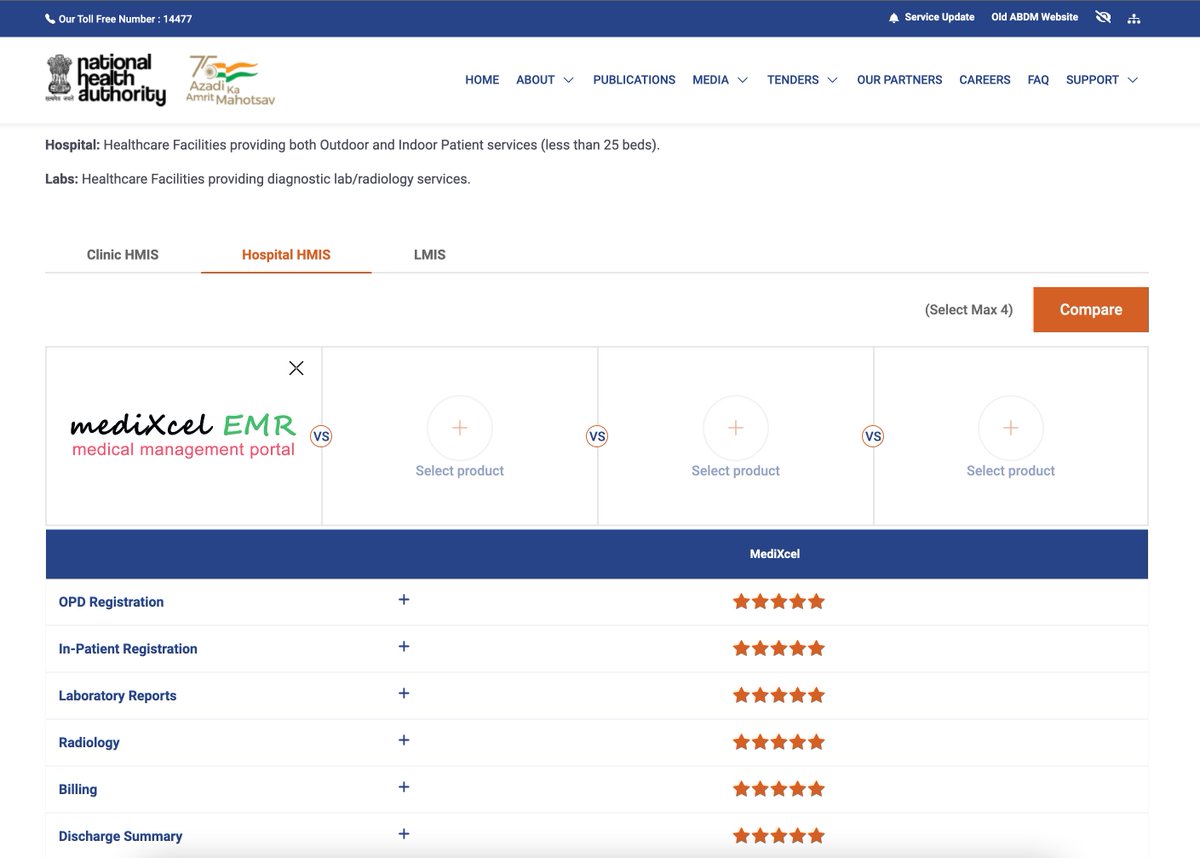Open the CAREERS page

click(985, 80)
